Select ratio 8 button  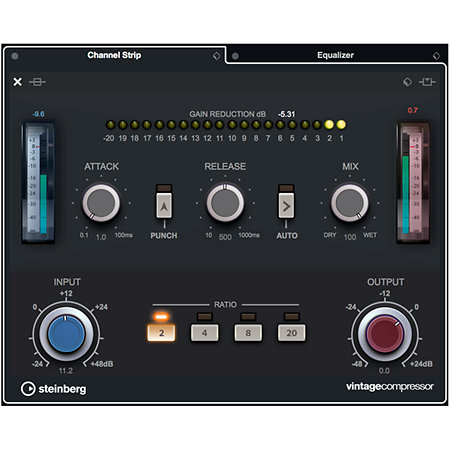248,333
